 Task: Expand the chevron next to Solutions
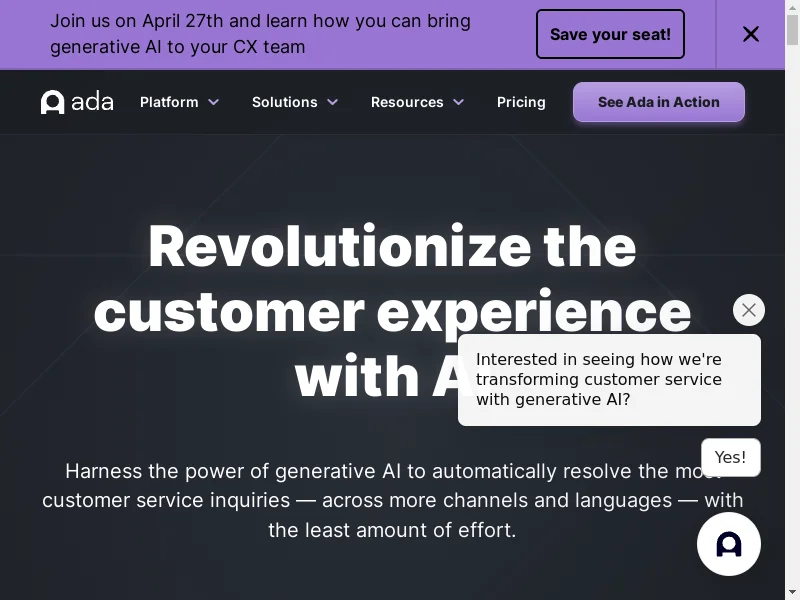coord(333,103)
